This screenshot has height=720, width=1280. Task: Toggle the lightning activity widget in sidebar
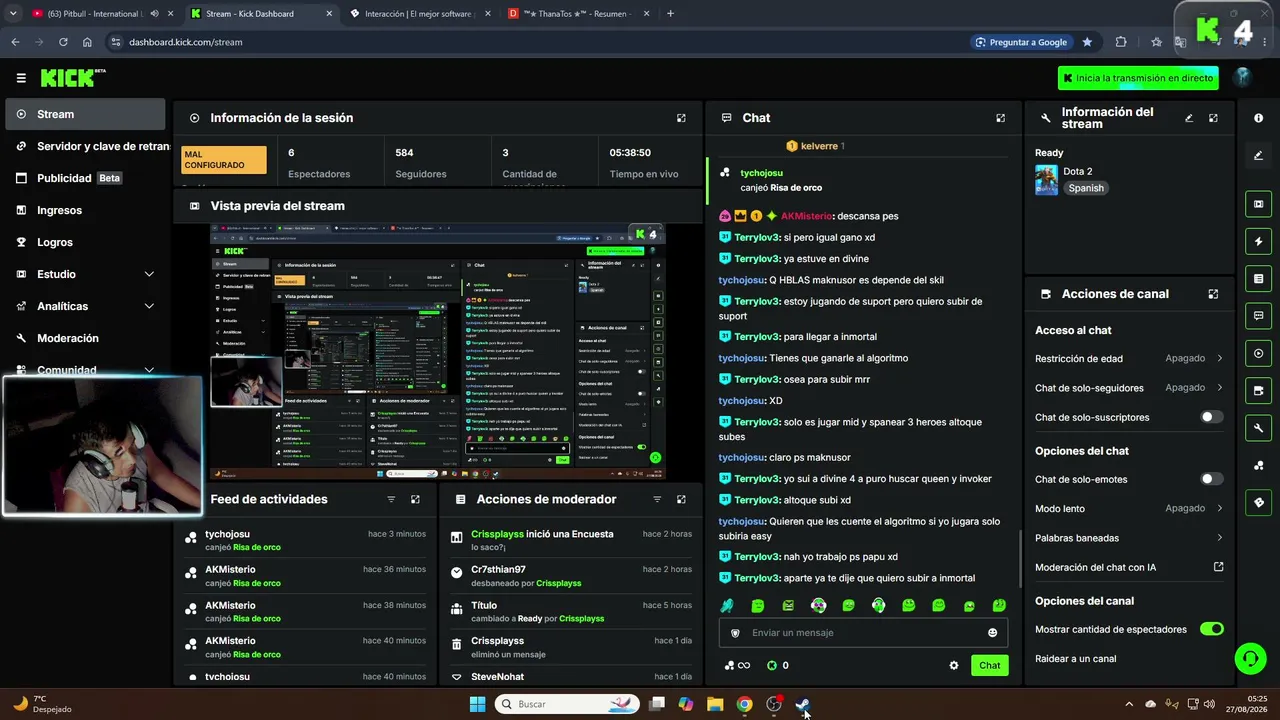click(1258, 241)
